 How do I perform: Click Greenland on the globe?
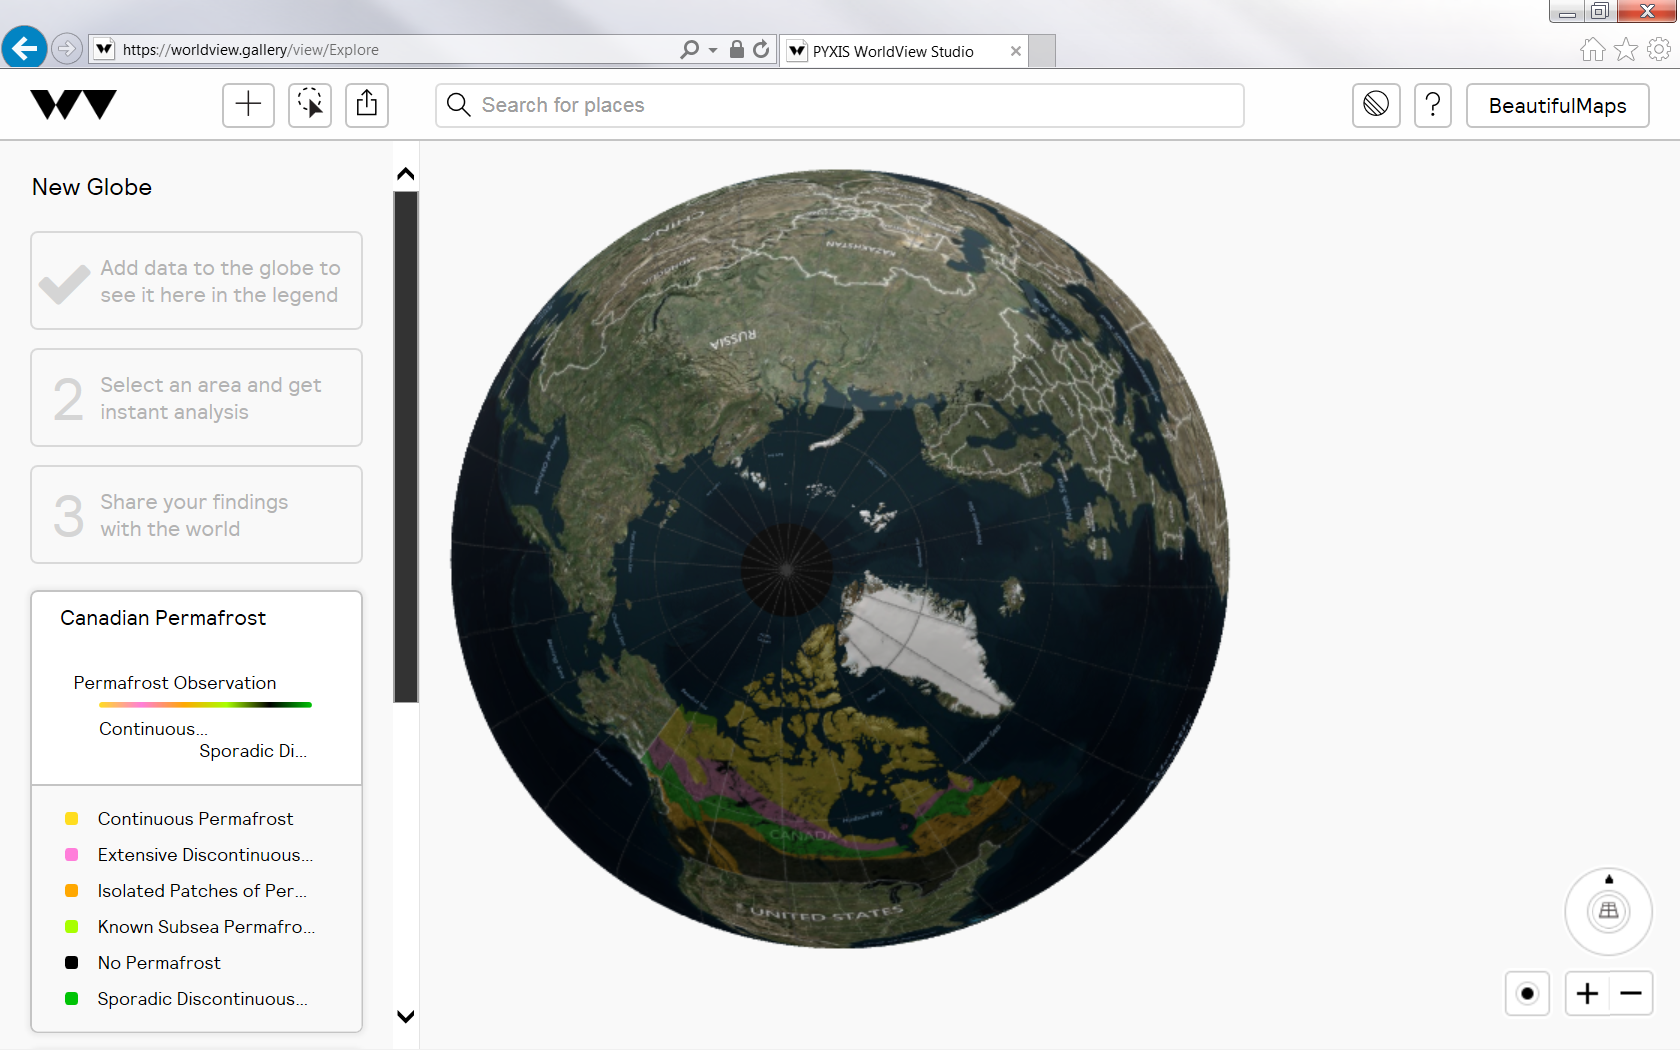tap(920, 640)
